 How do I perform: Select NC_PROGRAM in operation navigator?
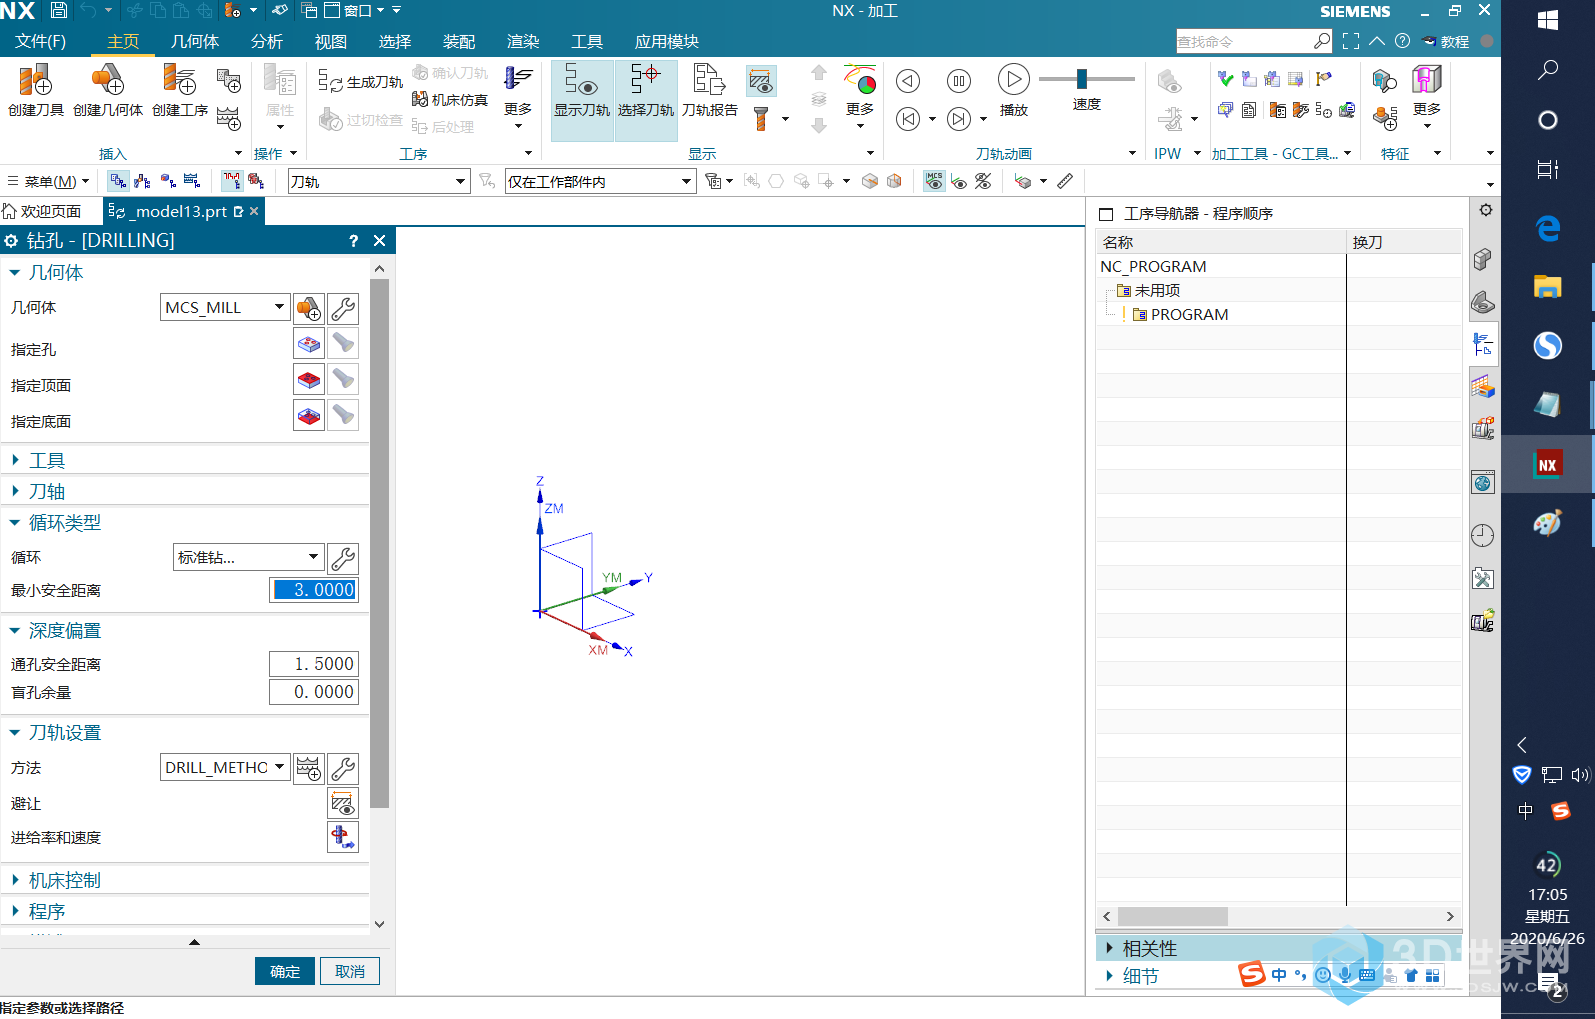(x=1153, y=266)
